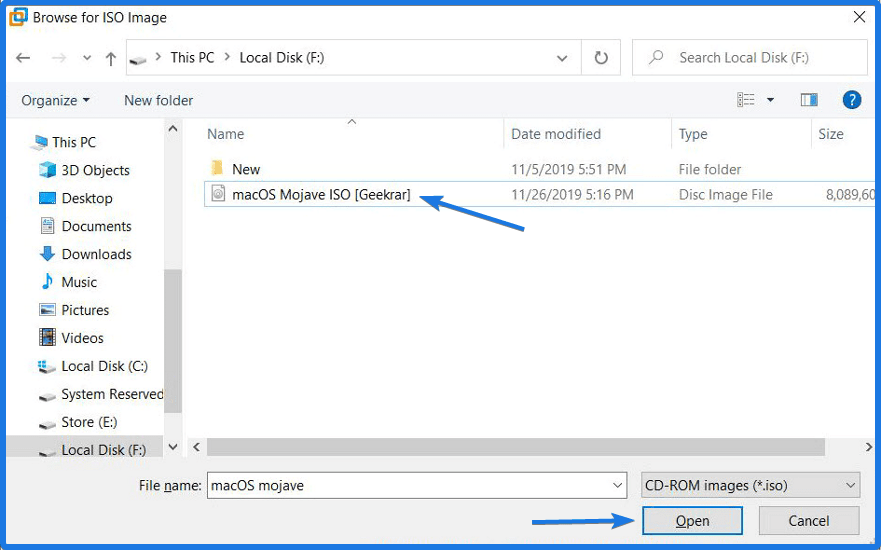This screenshot has width=881, height=550.
Task: Refresh the Local Disk (F:) listing
Action: point(601,57)
